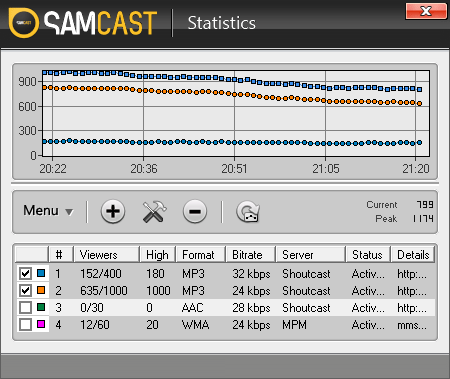
Task: Click the Server column header
Action: [x=311, y=255]
